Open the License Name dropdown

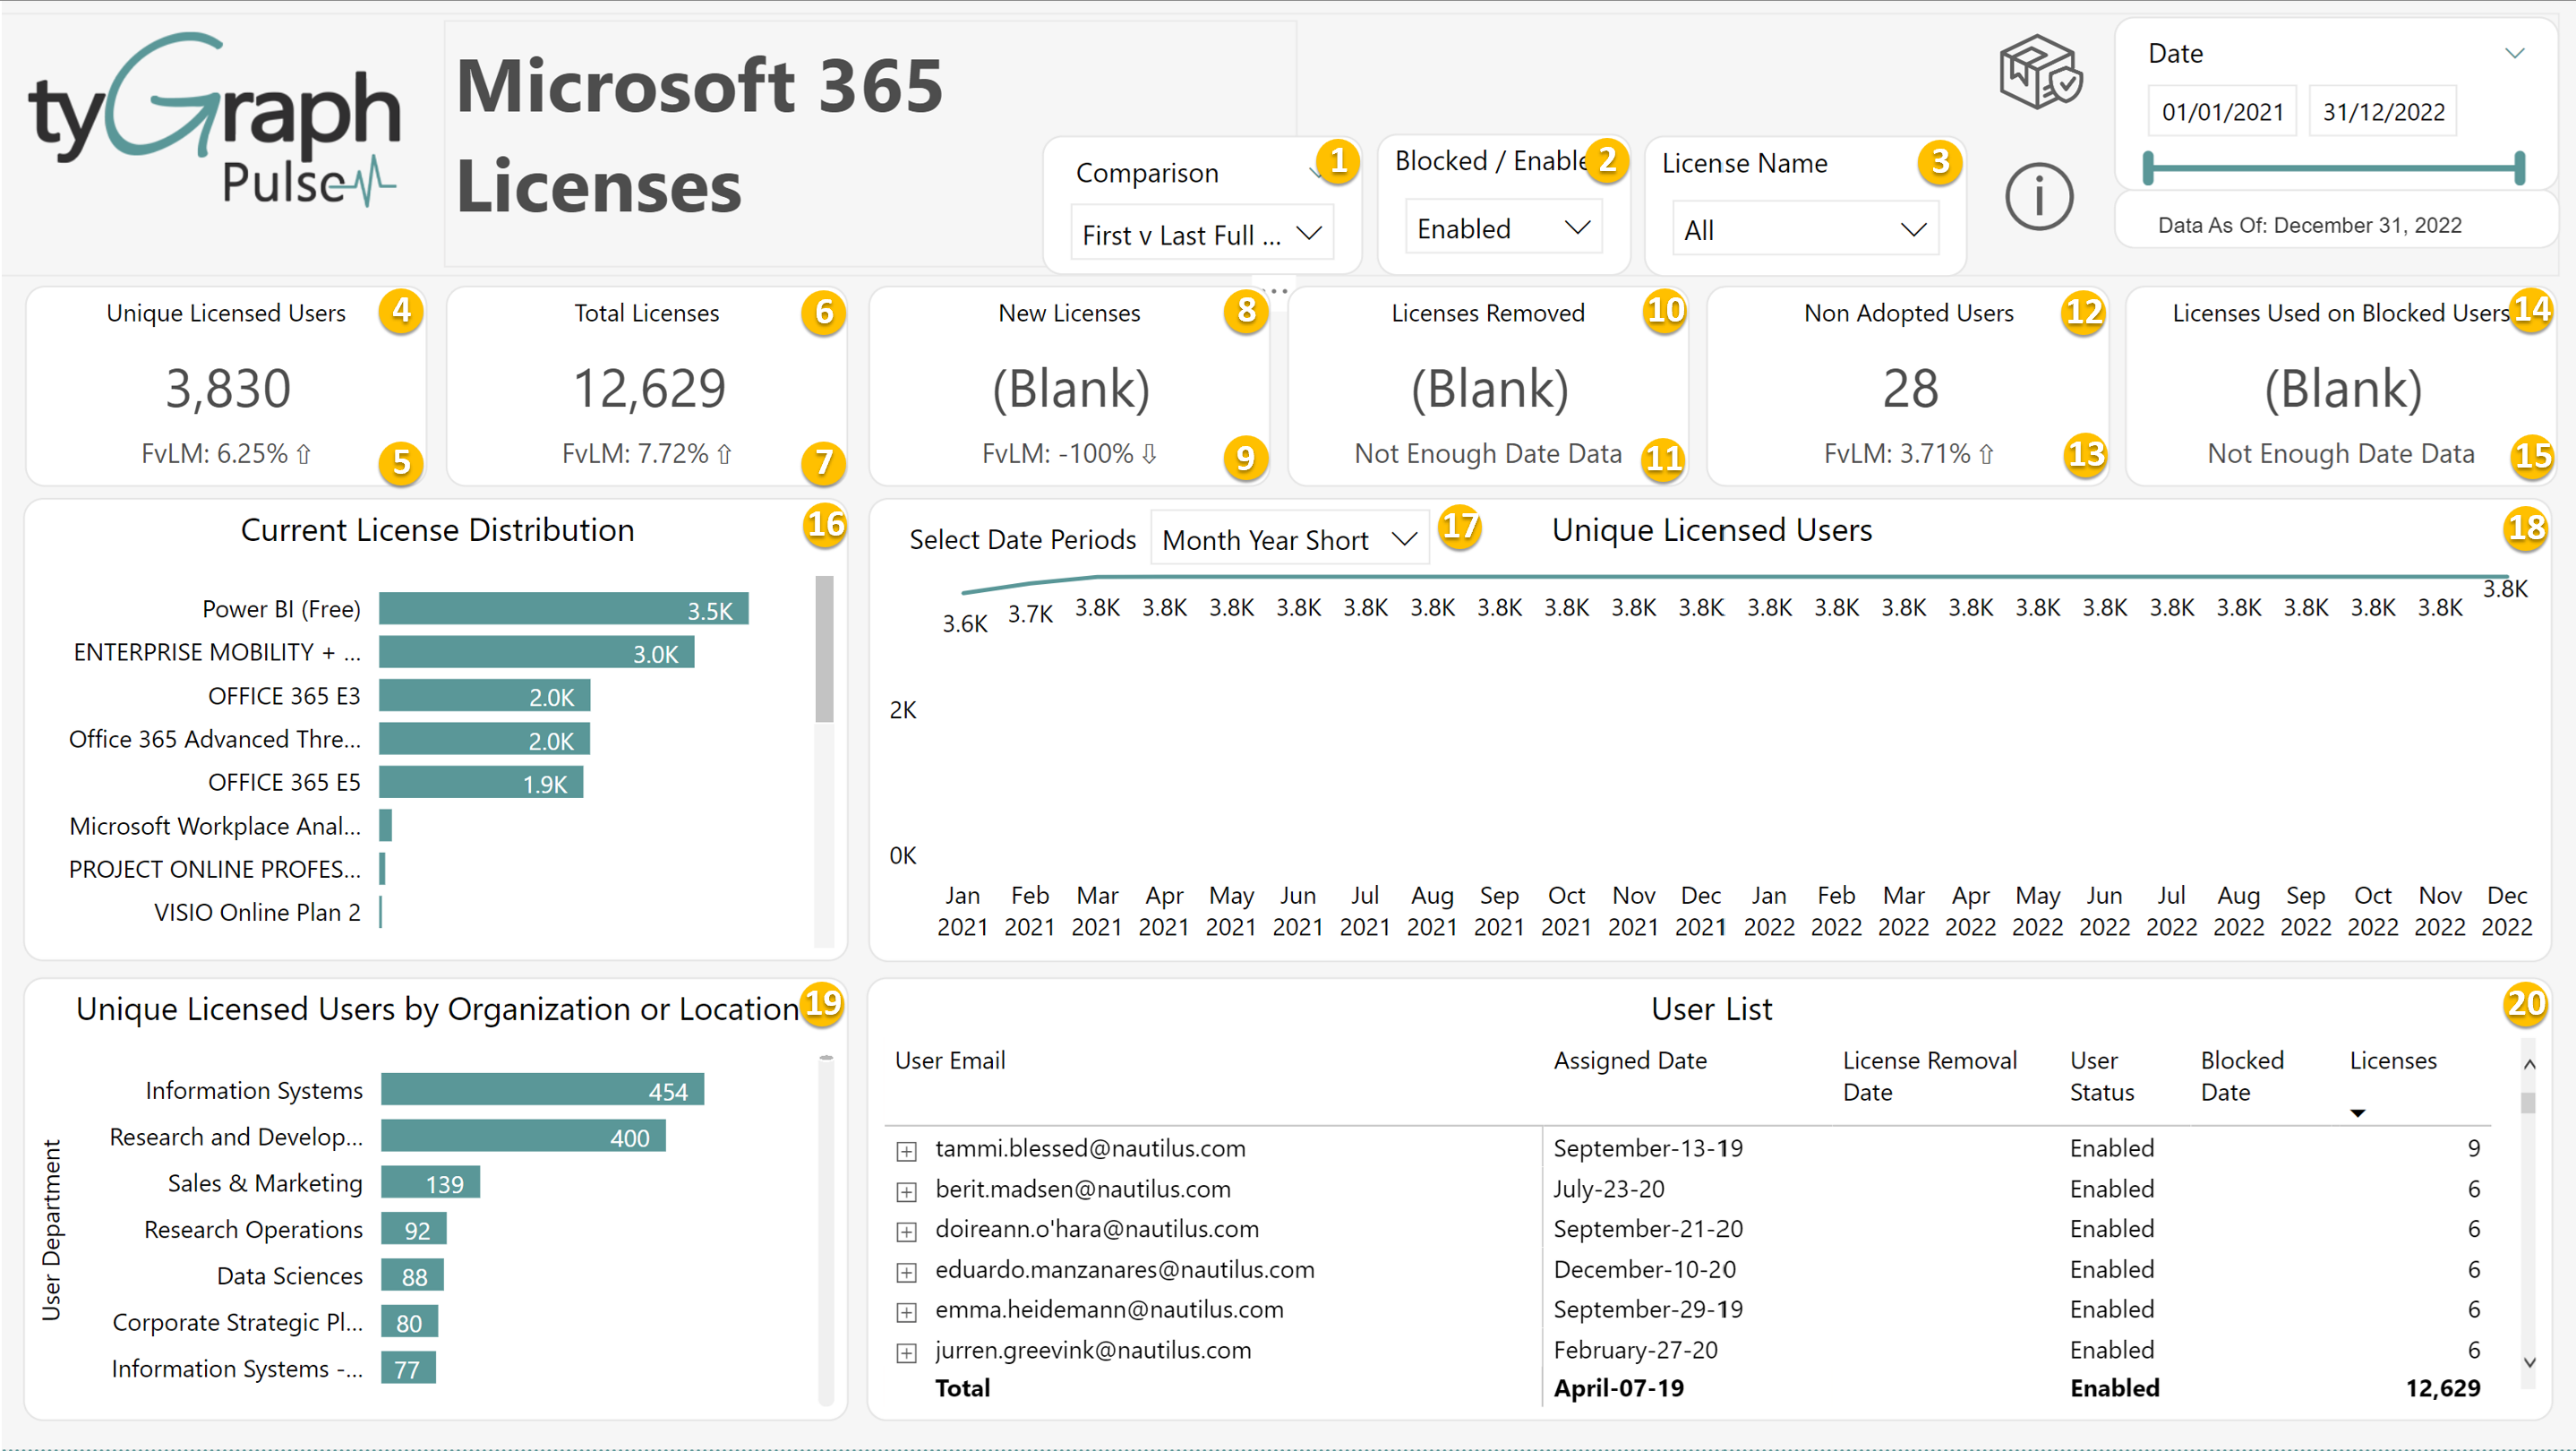(1804, 230)
